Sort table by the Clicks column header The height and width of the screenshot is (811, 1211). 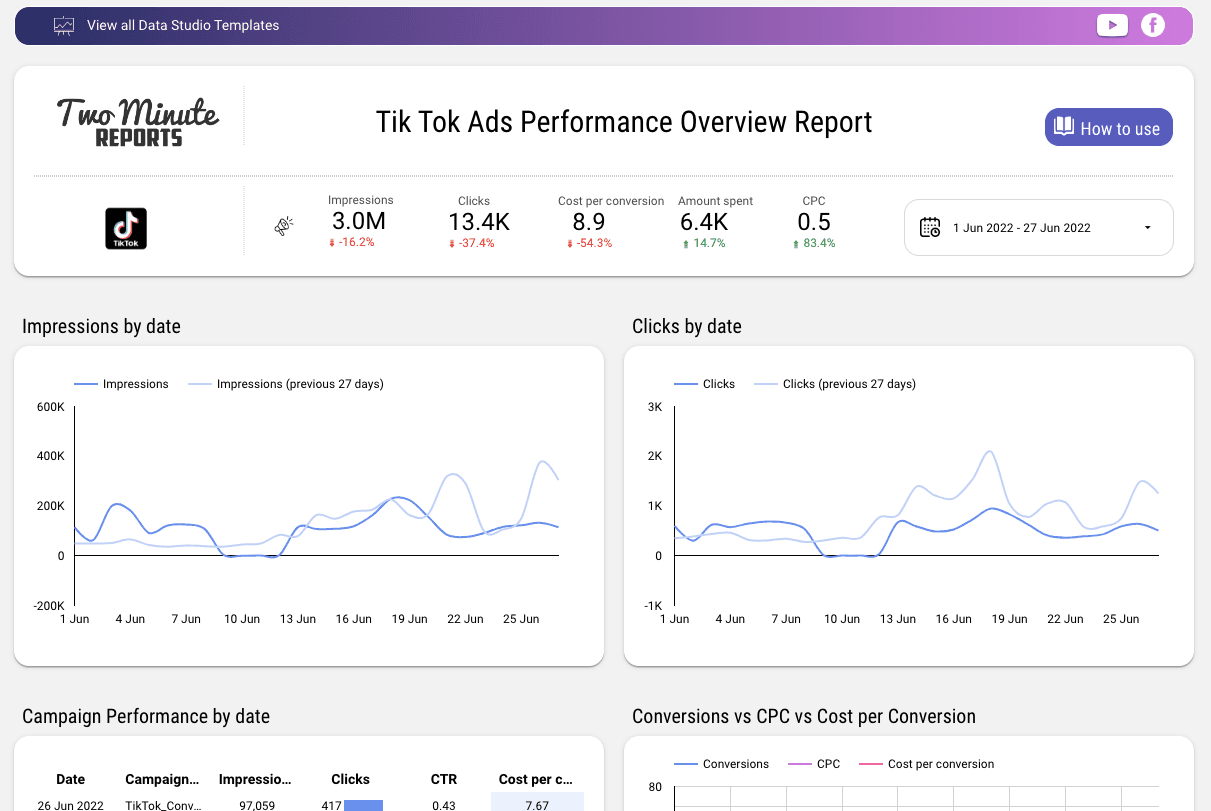350,779
